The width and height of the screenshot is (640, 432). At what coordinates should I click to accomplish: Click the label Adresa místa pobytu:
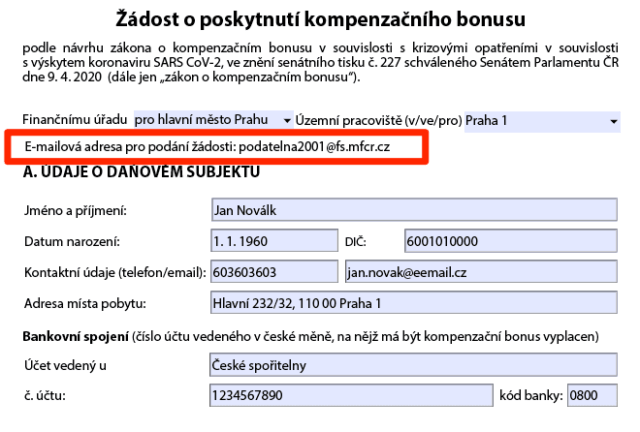point(85,303)
